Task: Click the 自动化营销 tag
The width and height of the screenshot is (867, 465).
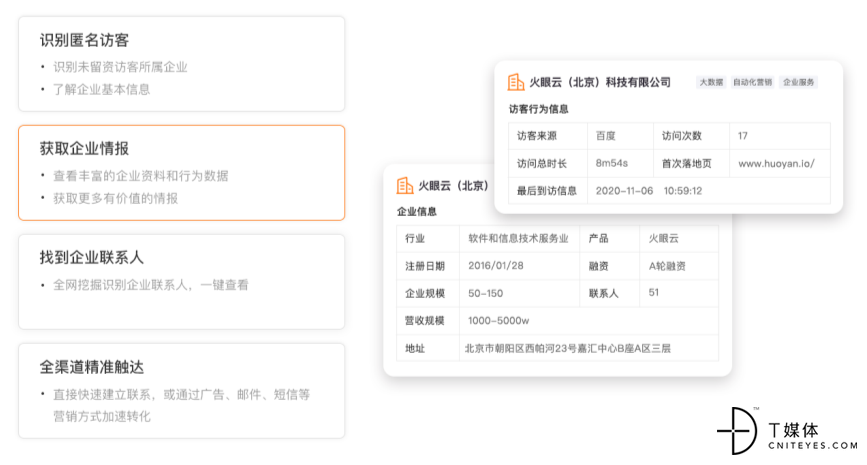Action: (753, 82)
